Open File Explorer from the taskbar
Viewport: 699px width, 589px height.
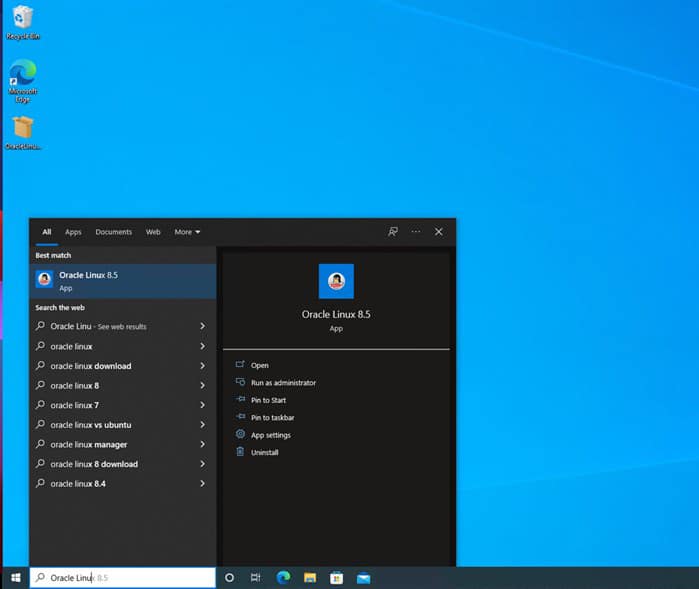[x=310, y=578]
